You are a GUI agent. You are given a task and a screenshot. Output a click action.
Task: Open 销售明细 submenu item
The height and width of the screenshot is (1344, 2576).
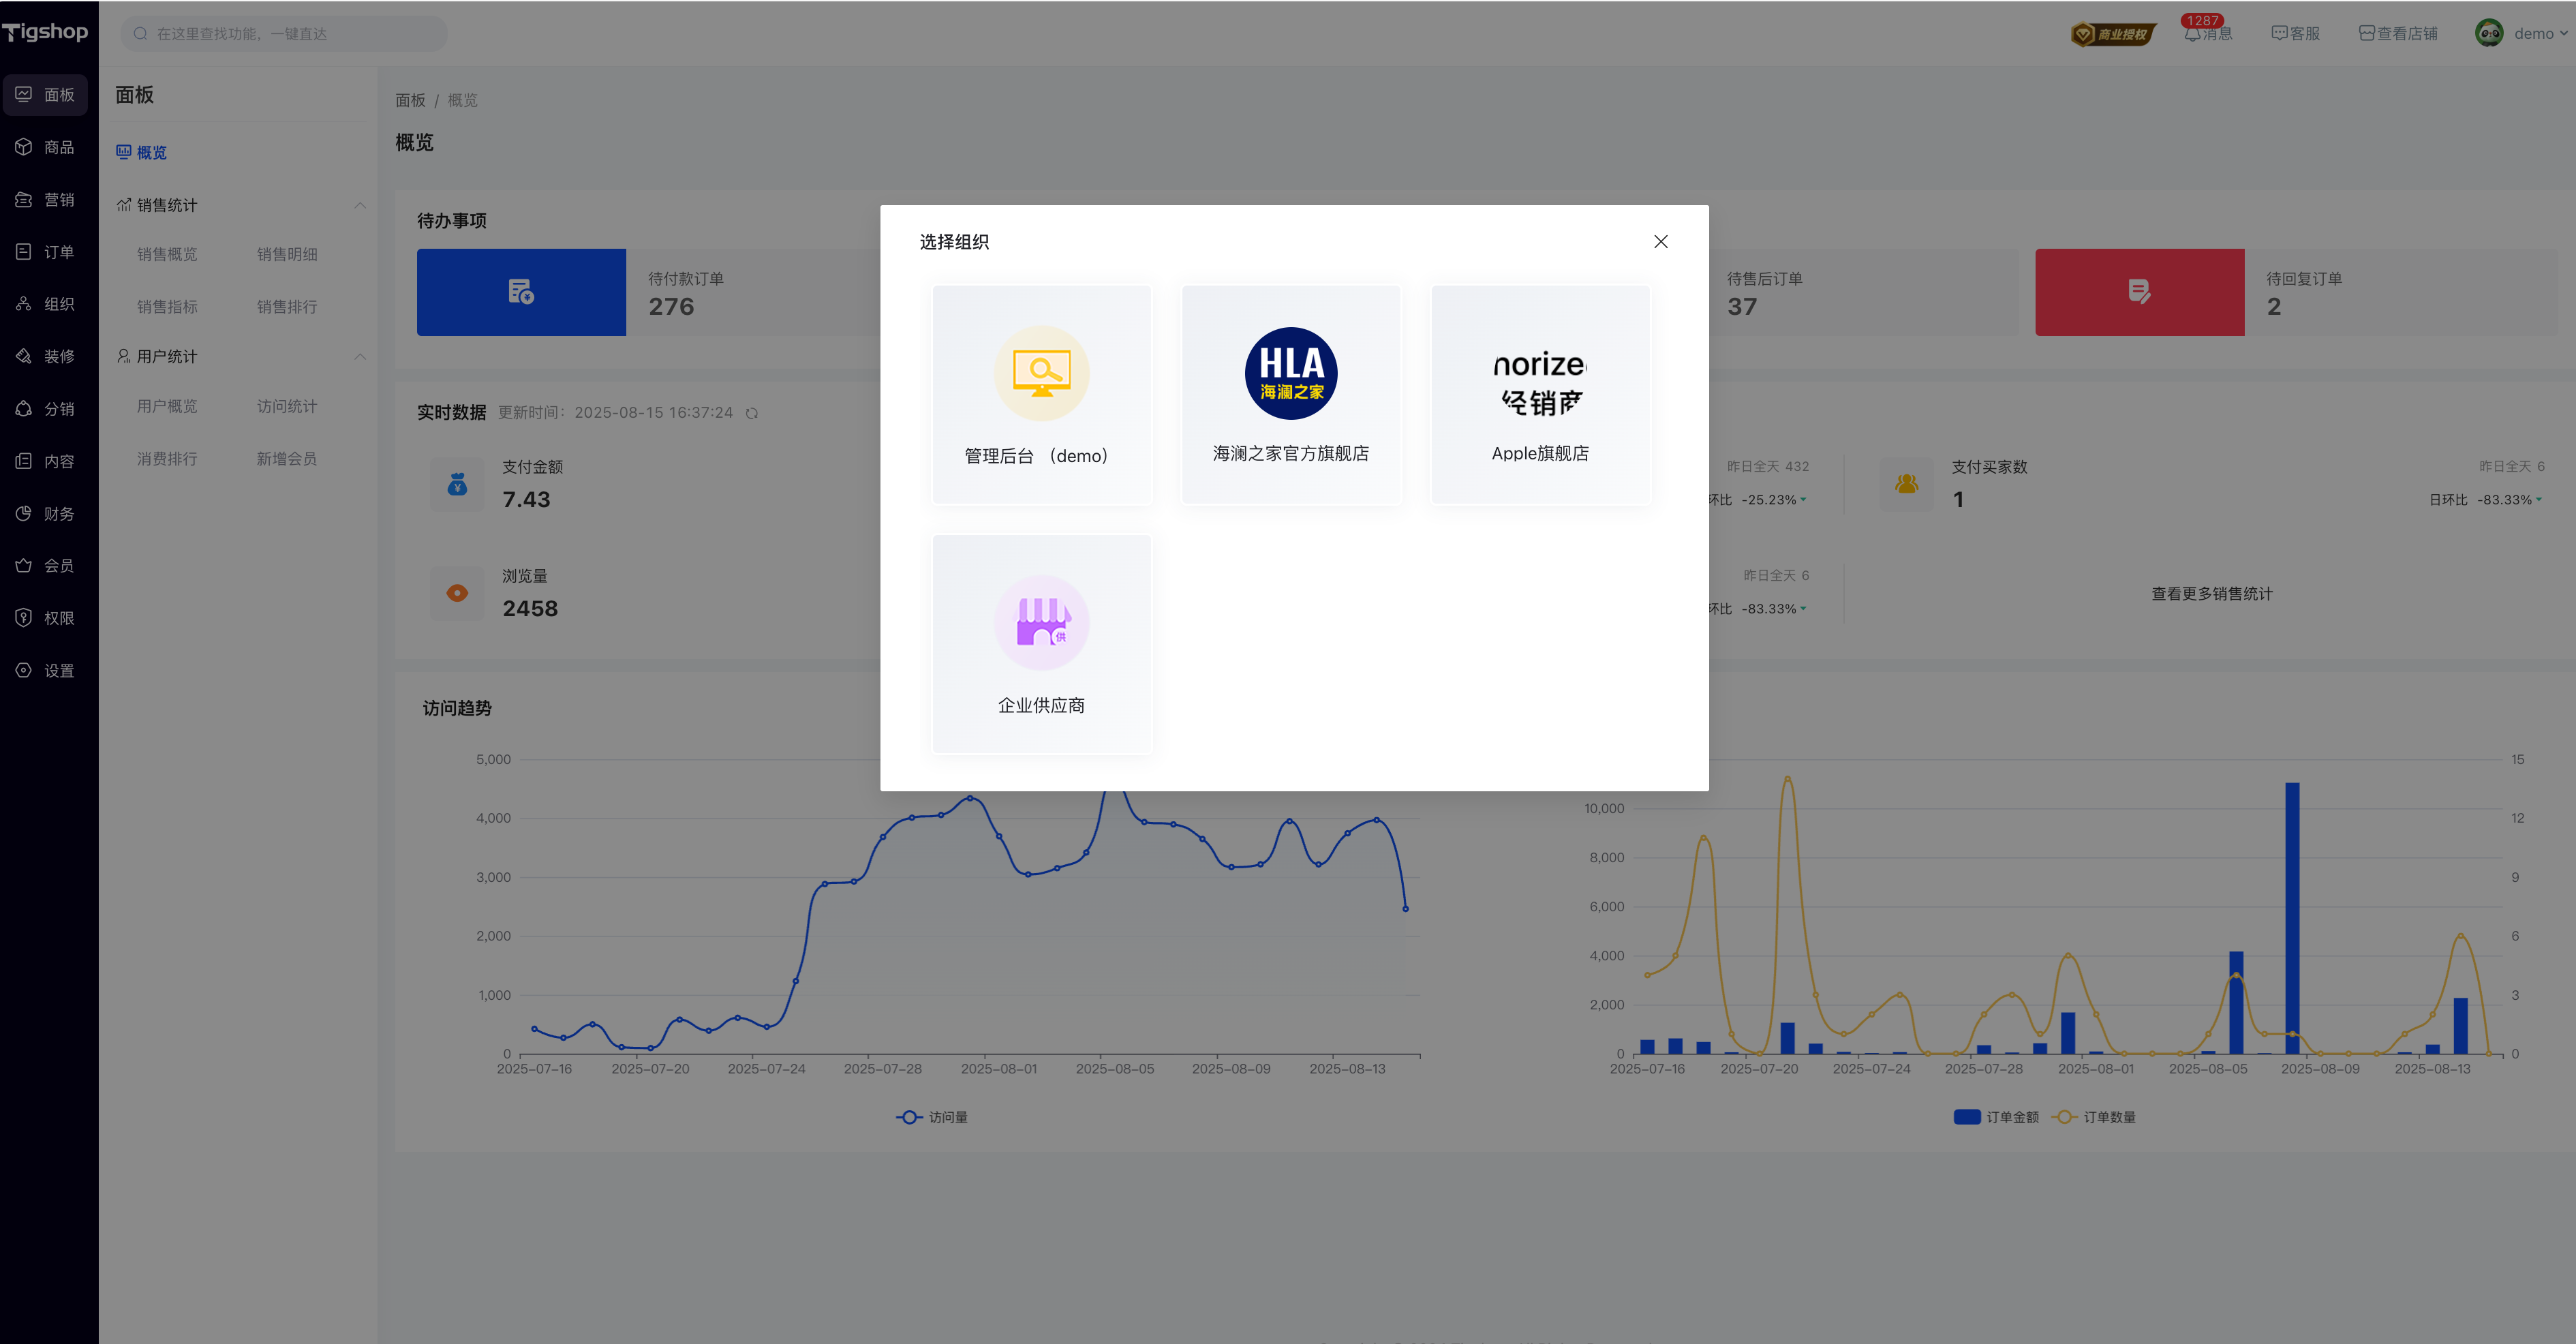pyautogui.click(x=287, y=254)
